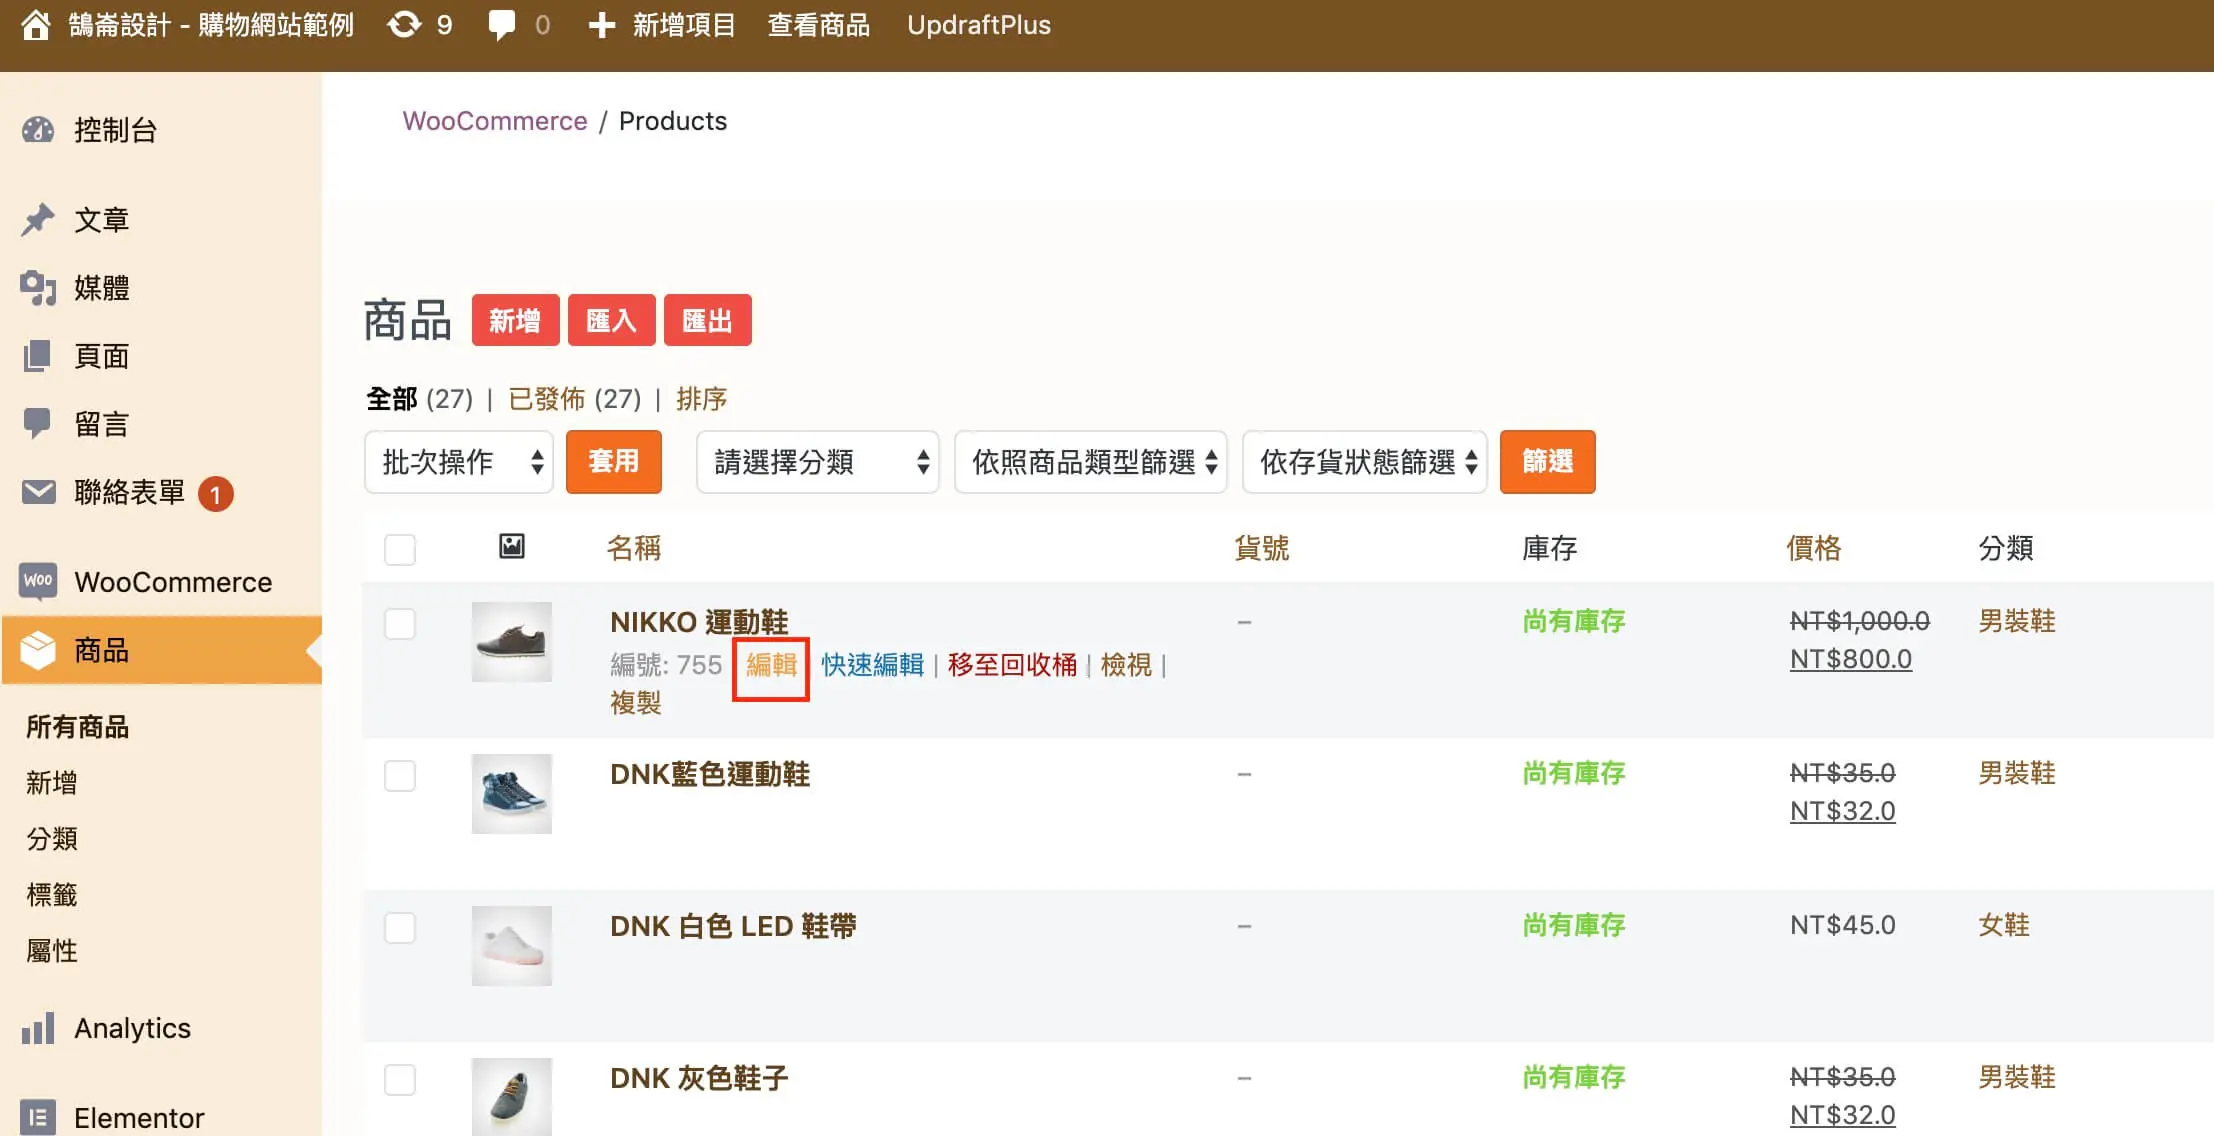Click the pin icon beside 文章

[38, 220]
